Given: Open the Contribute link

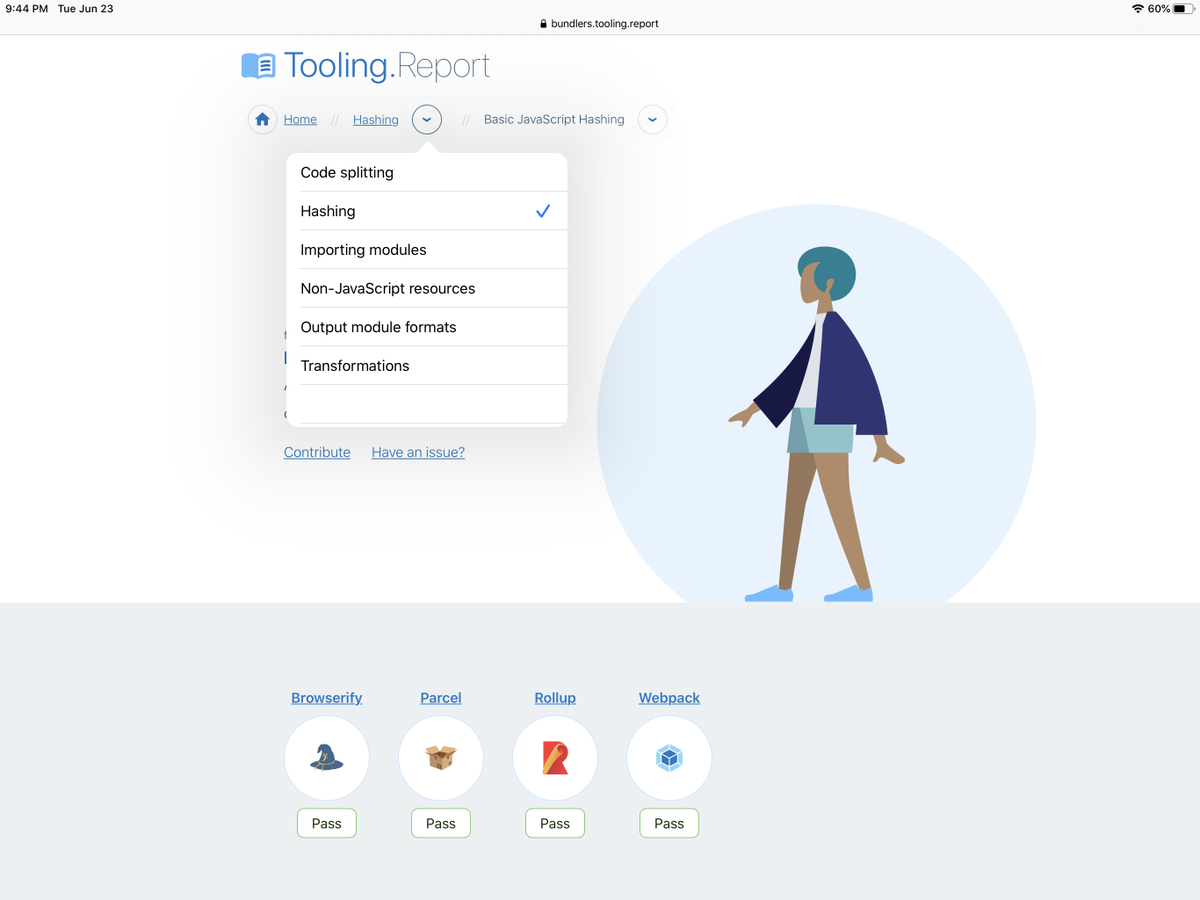Looking at the screenshot, I should pyautogui.click(x=317, y=452).
